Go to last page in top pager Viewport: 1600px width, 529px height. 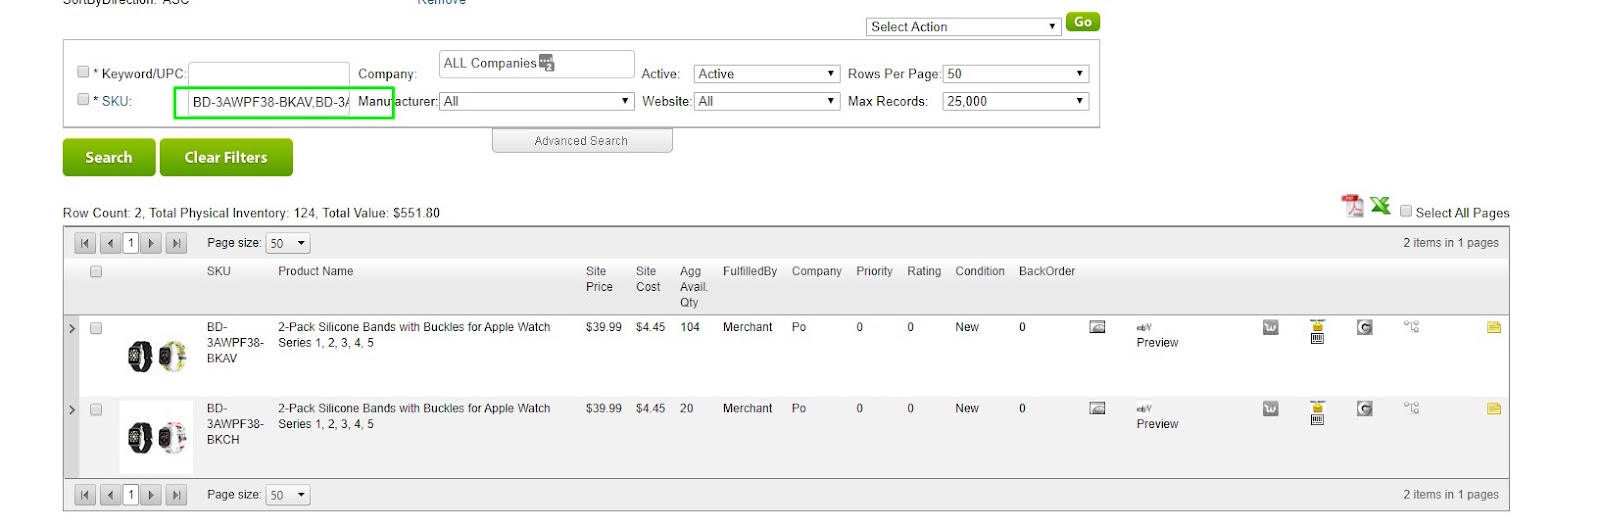pyautogui.click(x=176, y=243)
